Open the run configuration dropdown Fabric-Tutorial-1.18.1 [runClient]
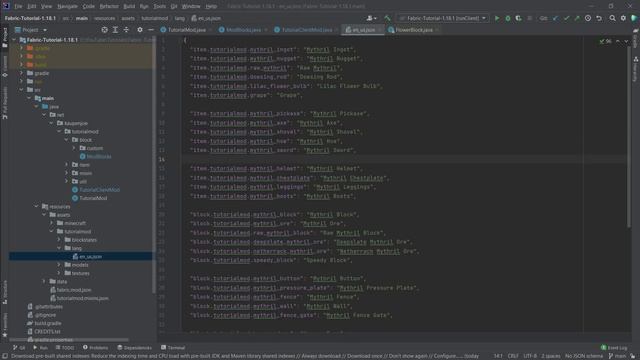Viewport: 640px width, 360px height. (x=442, y=18)
